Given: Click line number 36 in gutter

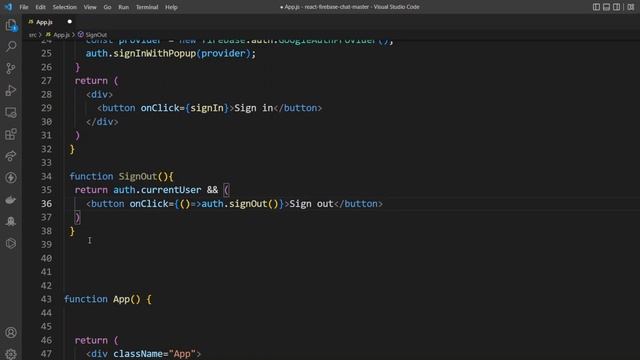Looking at the screenshot, I should 47,204.
